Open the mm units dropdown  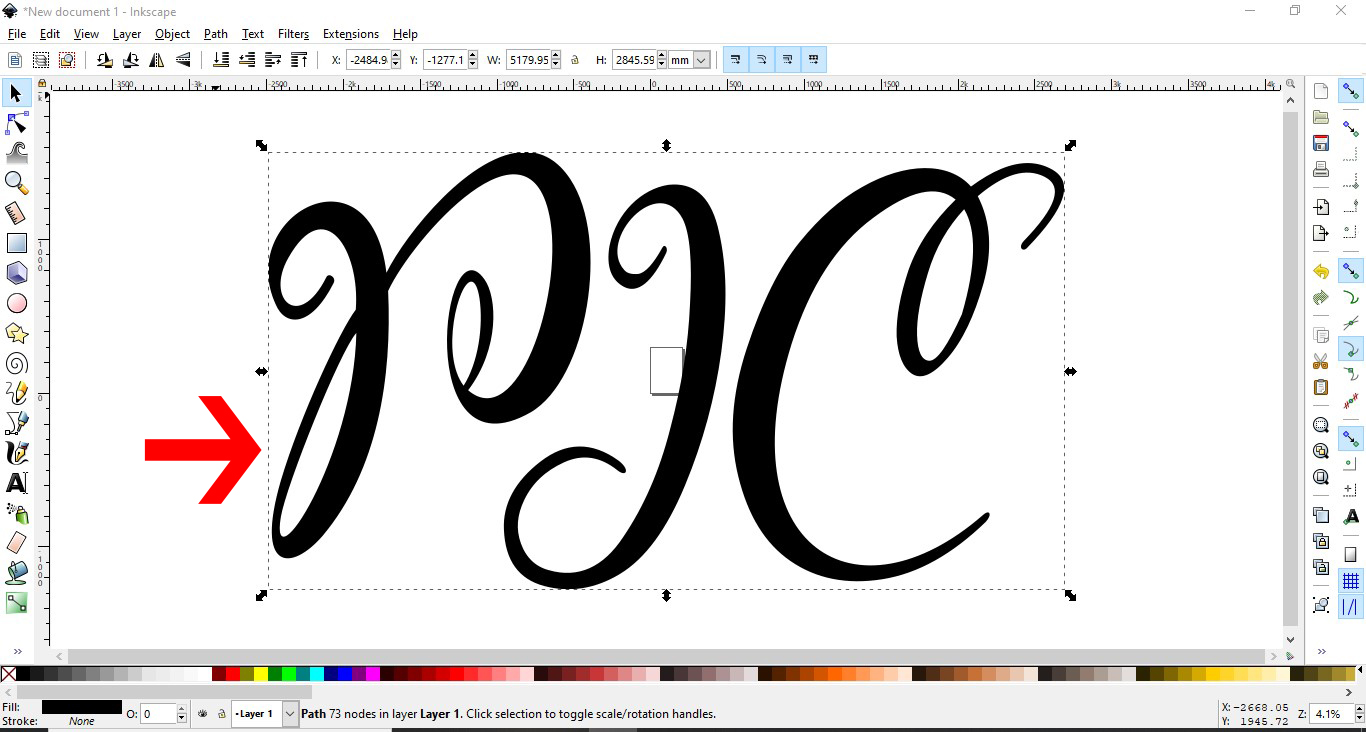(x=702, y=60)
